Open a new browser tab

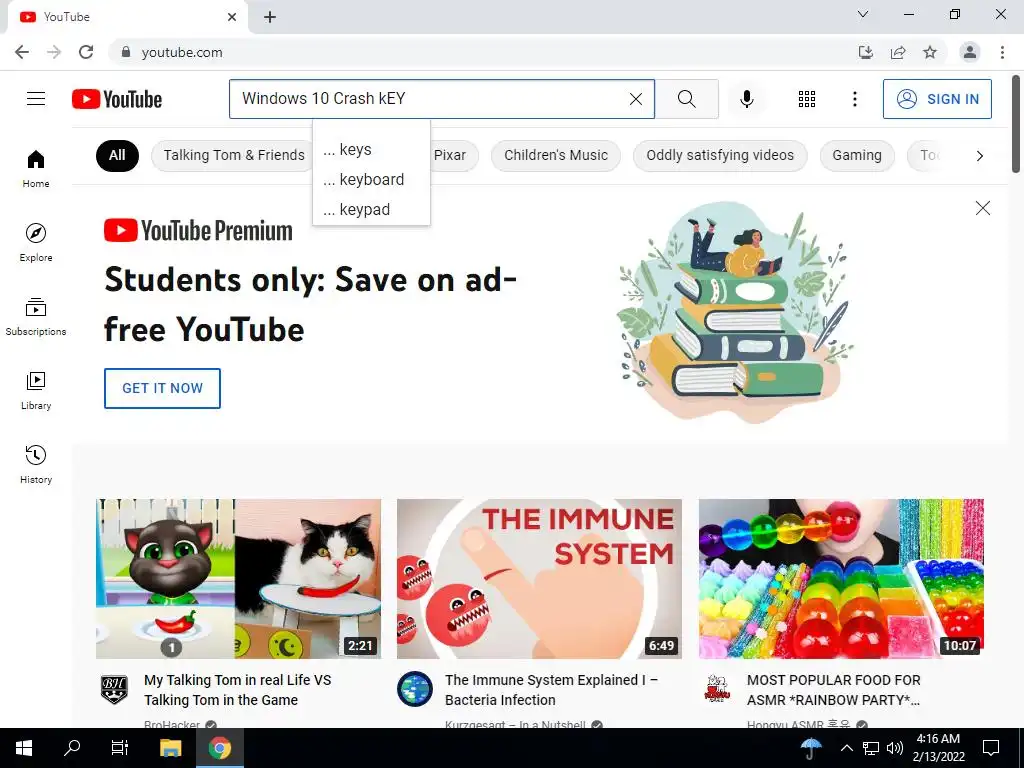pyautogui.click(x=270, y=17)
